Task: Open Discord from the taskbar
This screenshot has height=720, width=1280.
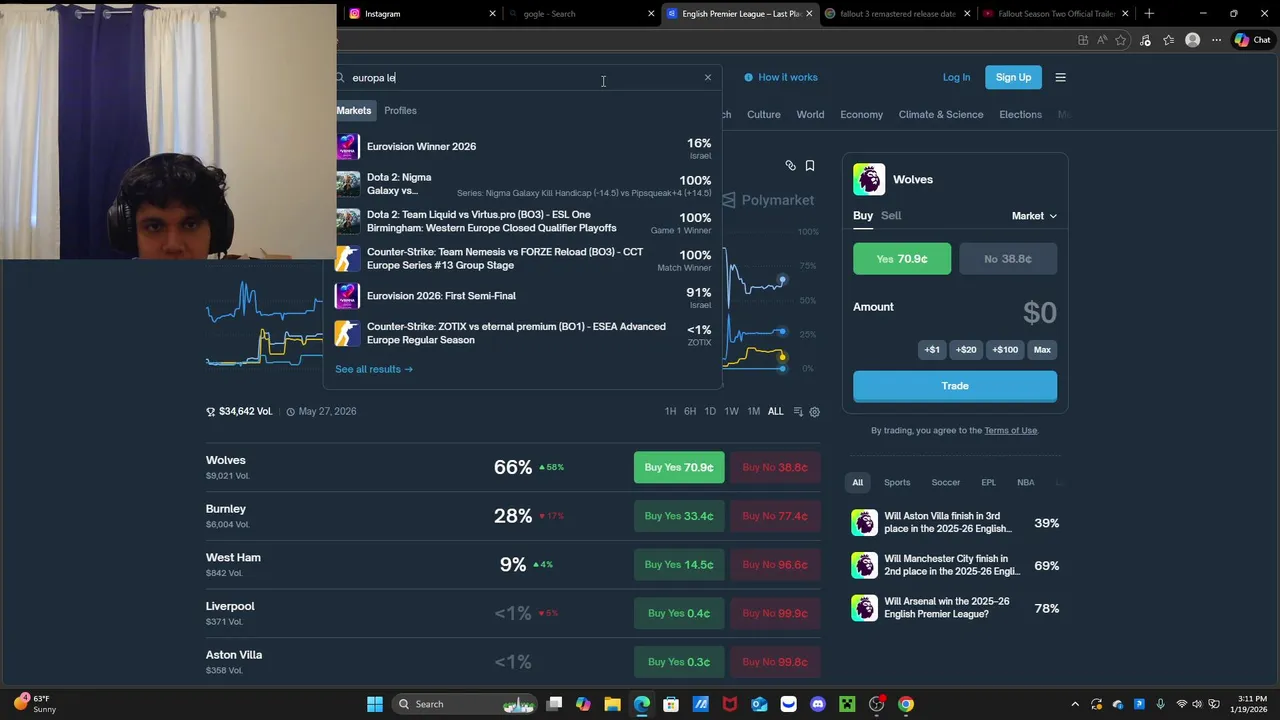Action: tap(818, 704)
